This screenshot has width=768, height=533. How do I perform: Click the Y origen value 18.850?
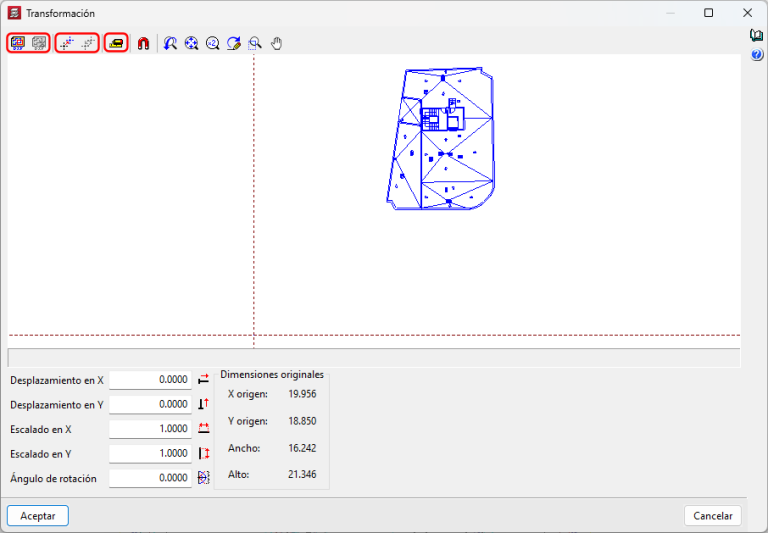click(302, 421)
